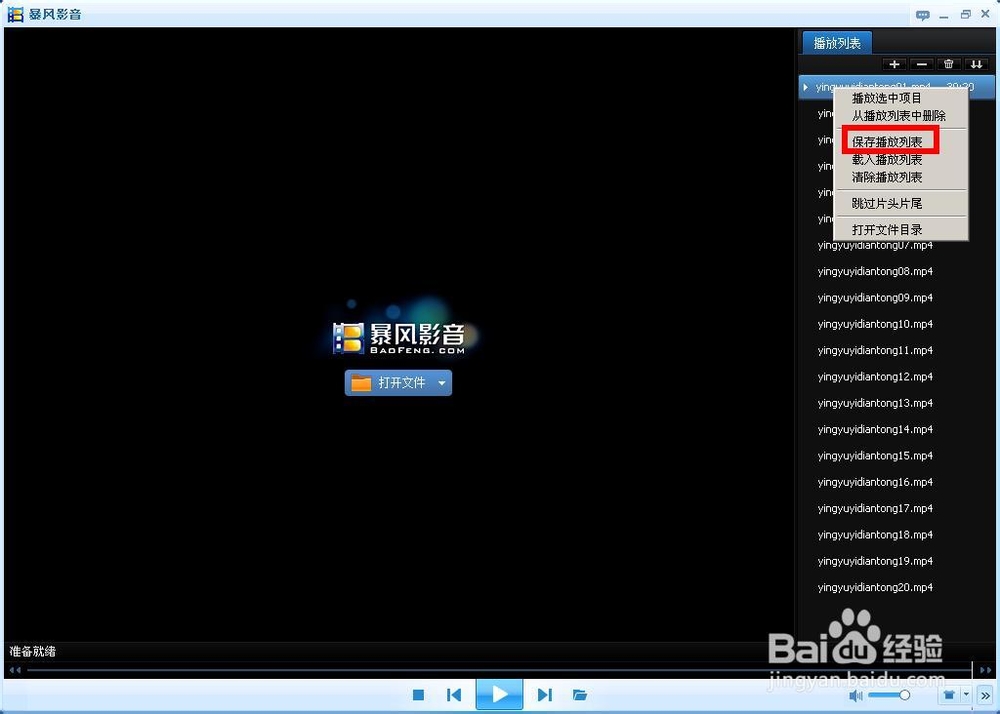Click on the playback seek bar
Image resolution: width=1000 pixels, height=714 pixels.
499,670
